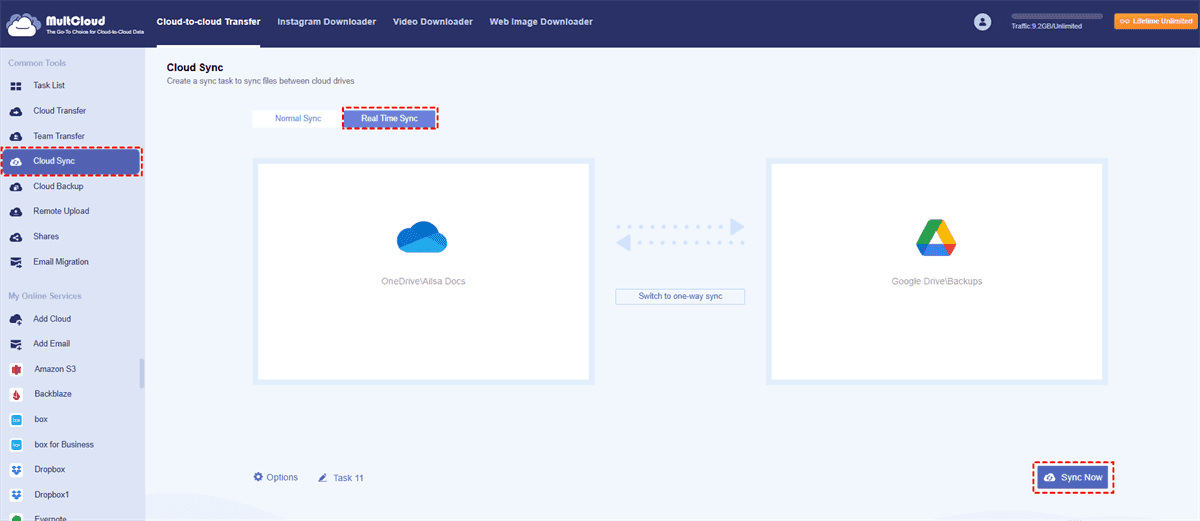Click the box for Business icon
The image size is (1200, 521).
[16, 444]
